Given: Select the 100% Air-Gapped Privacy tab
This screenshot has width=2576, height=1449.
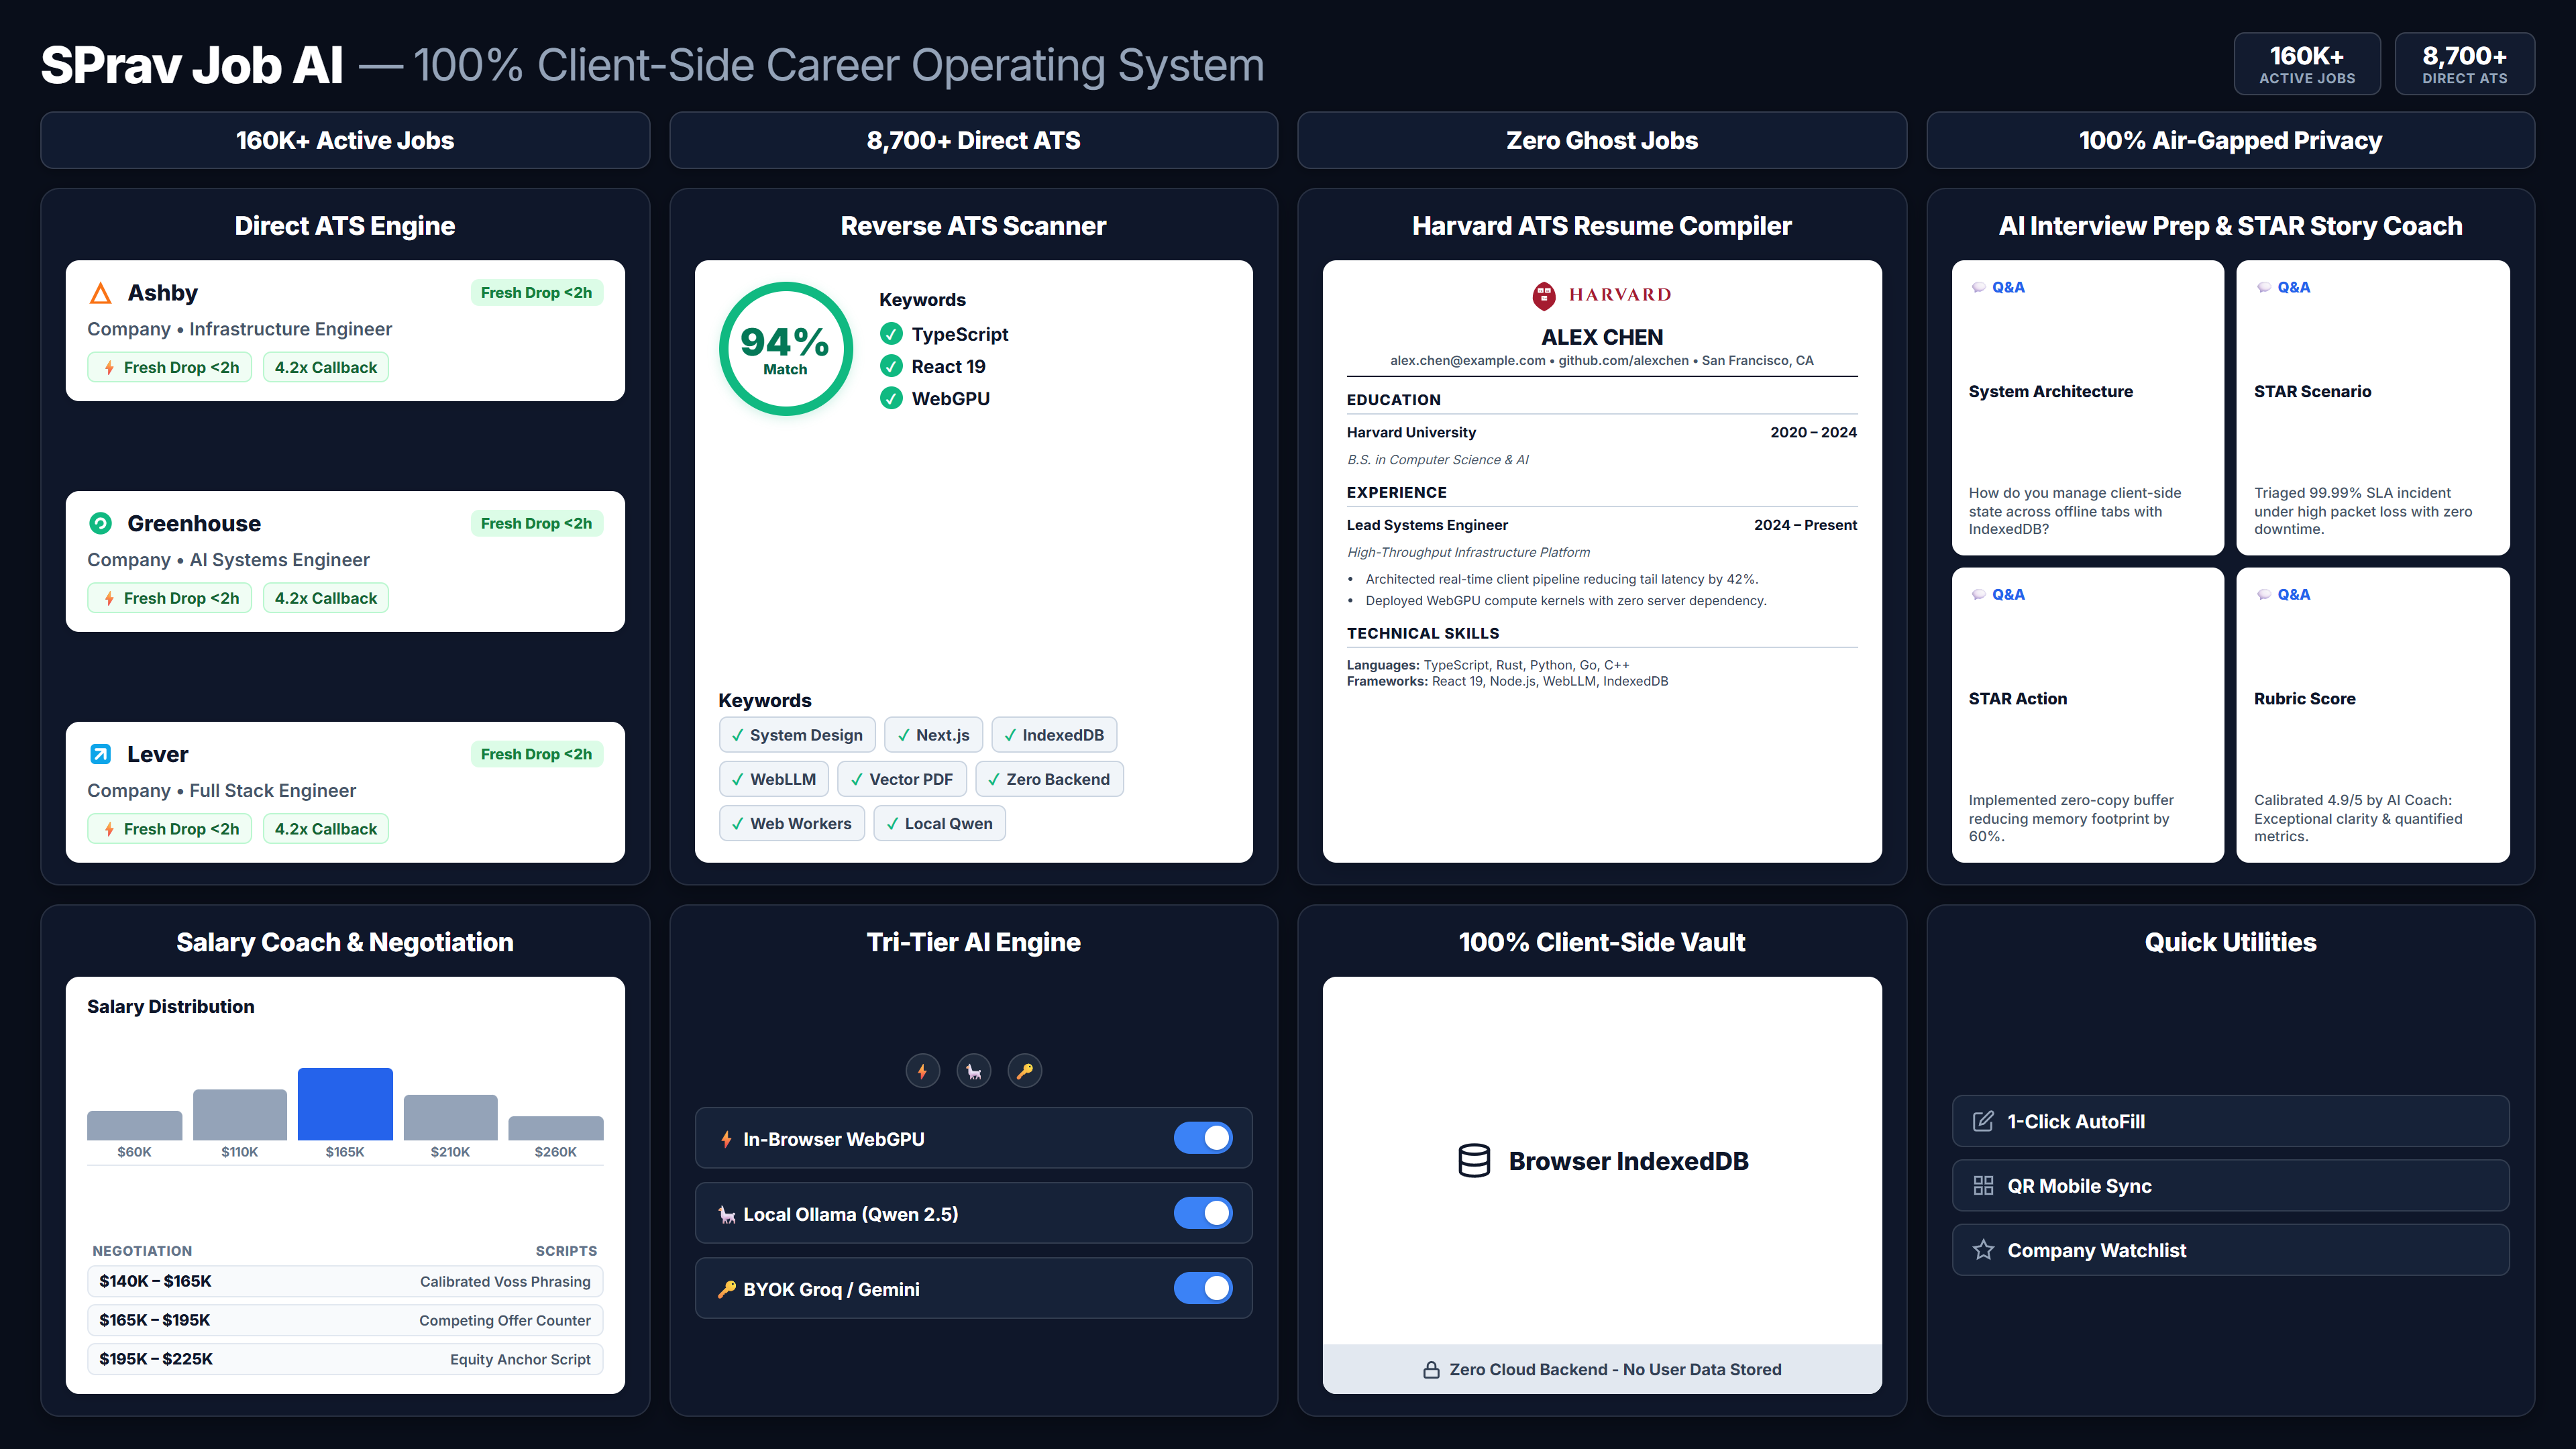Looking at the screenshot, I should tap(2230, 140).
